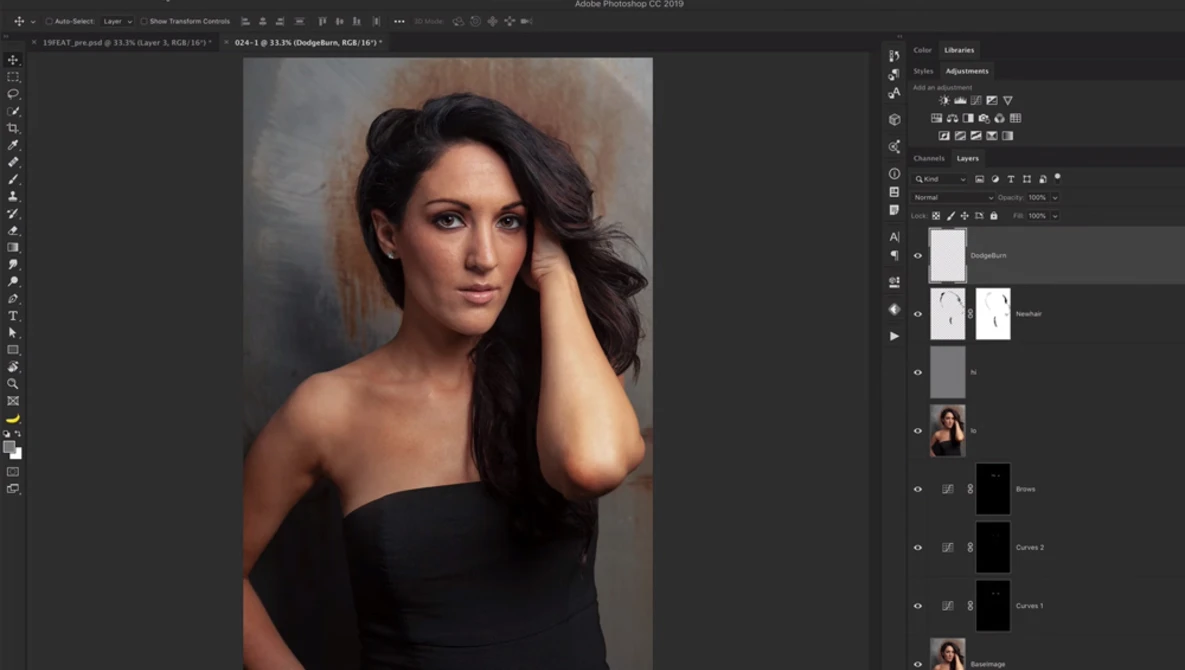Viewport: 1185px width, 670px height.
Task: Select the Healing Brush tool
Action: coord(13,162)
